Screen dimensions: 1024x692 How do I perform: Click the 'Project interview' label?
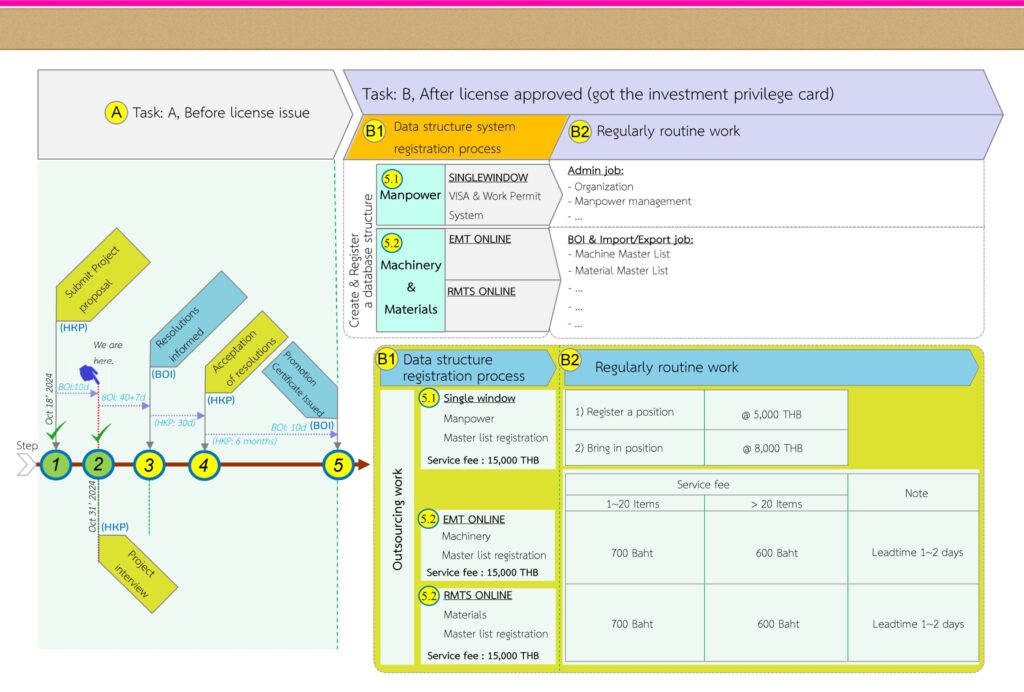(137, 574)
